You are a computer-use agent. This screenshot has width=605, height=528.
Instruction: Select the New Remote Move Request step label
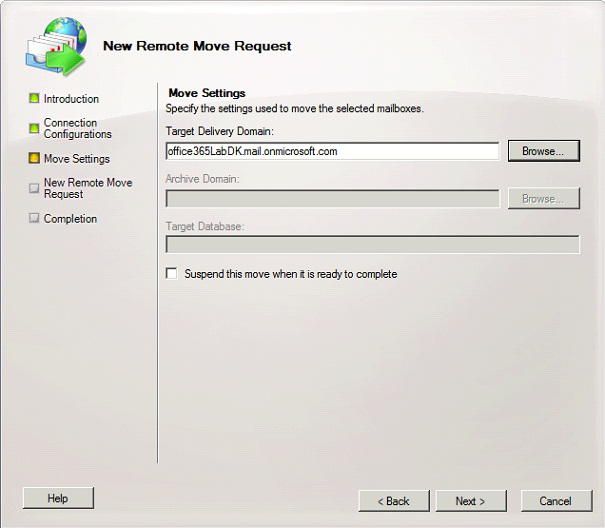click(88, 188)
